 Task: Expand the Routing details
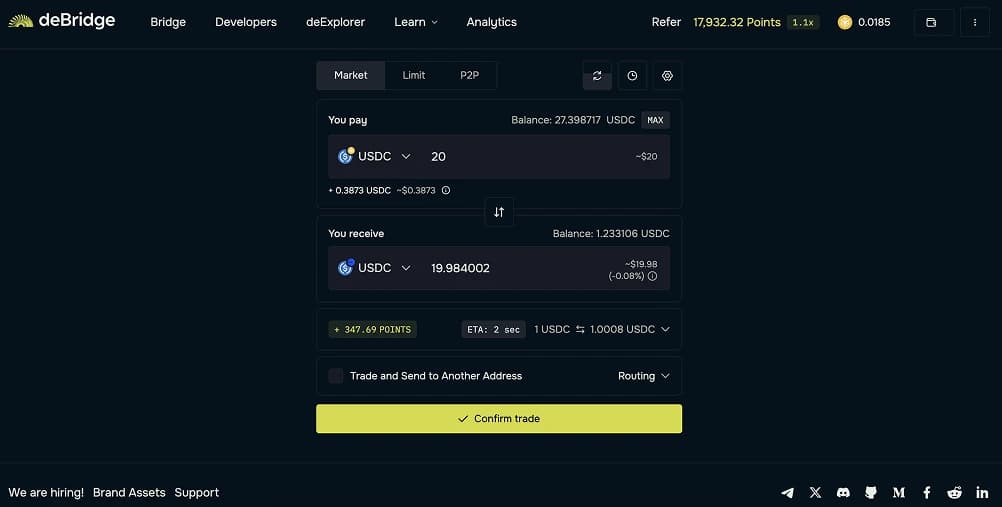pos(643,376)
